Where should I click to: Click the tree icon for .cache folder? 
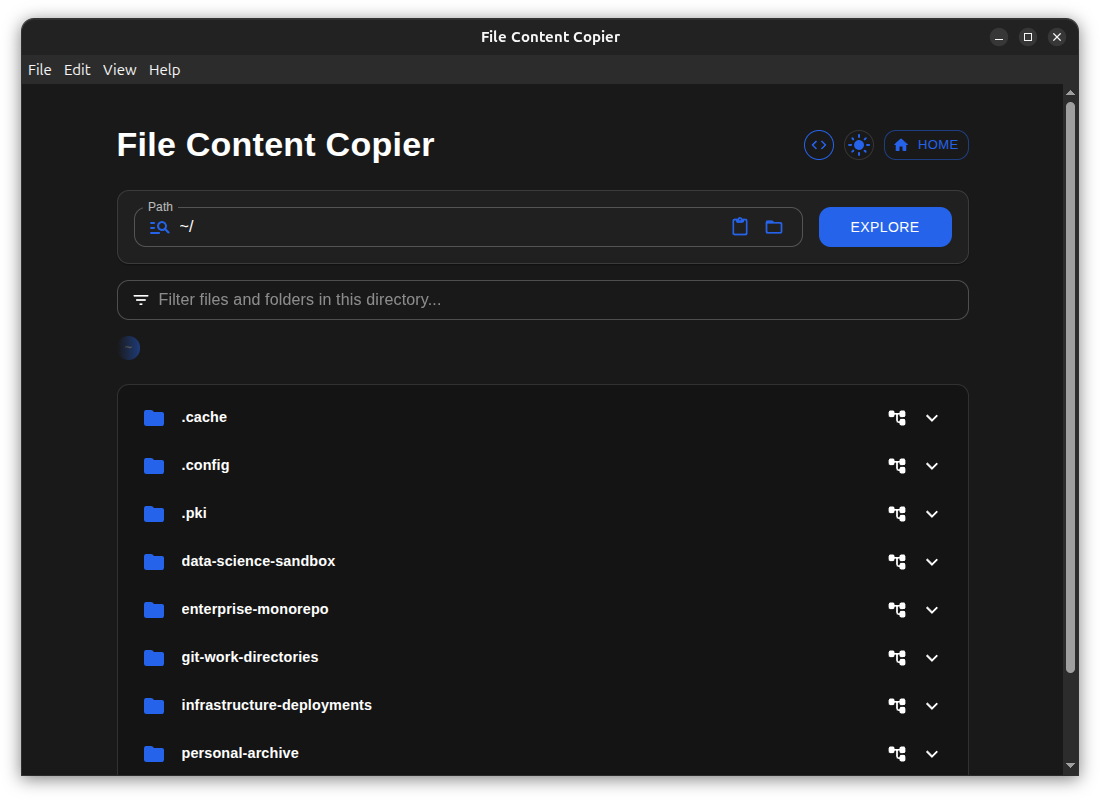coord(897,418)
